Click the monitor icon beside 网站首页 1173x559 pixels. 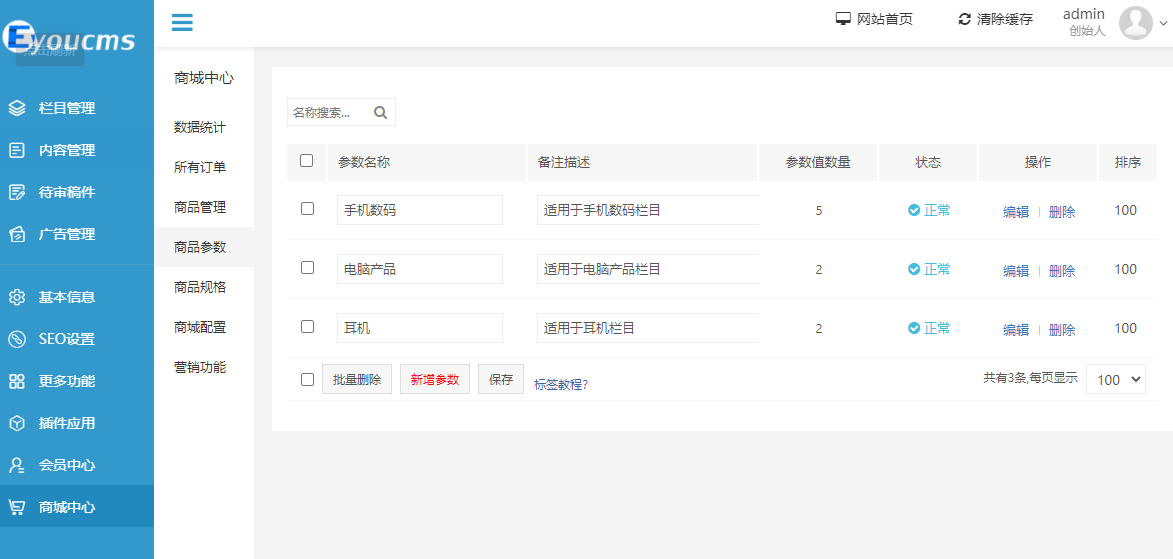(x=844, y=19)
